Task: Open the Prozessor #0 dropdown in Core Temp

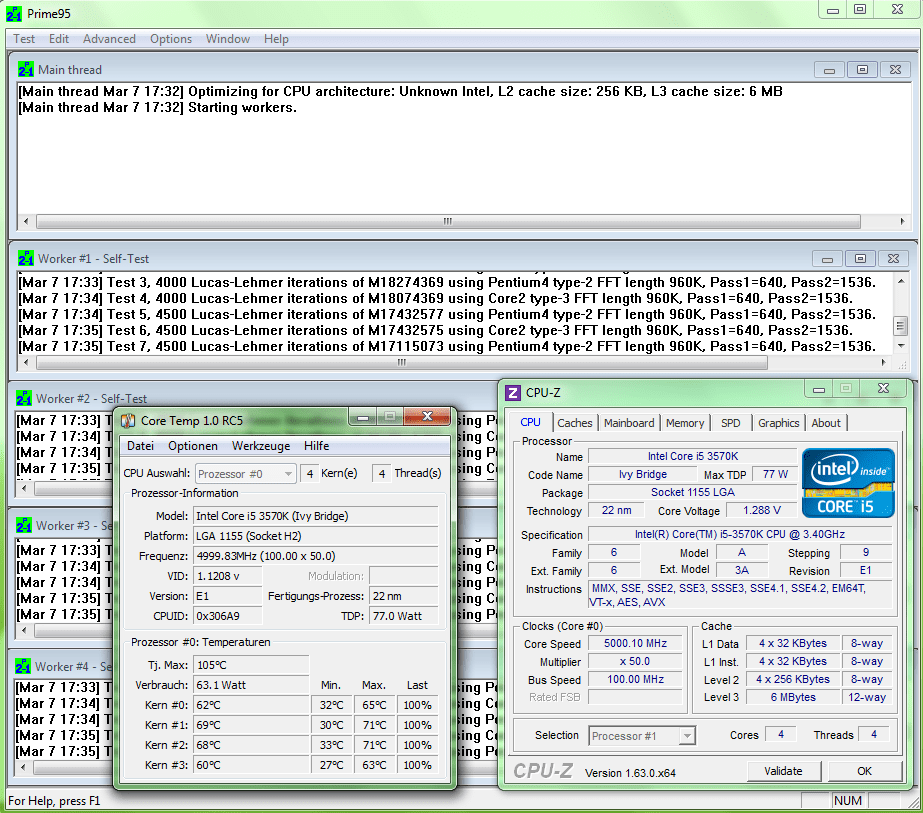Action: (245, 474)
